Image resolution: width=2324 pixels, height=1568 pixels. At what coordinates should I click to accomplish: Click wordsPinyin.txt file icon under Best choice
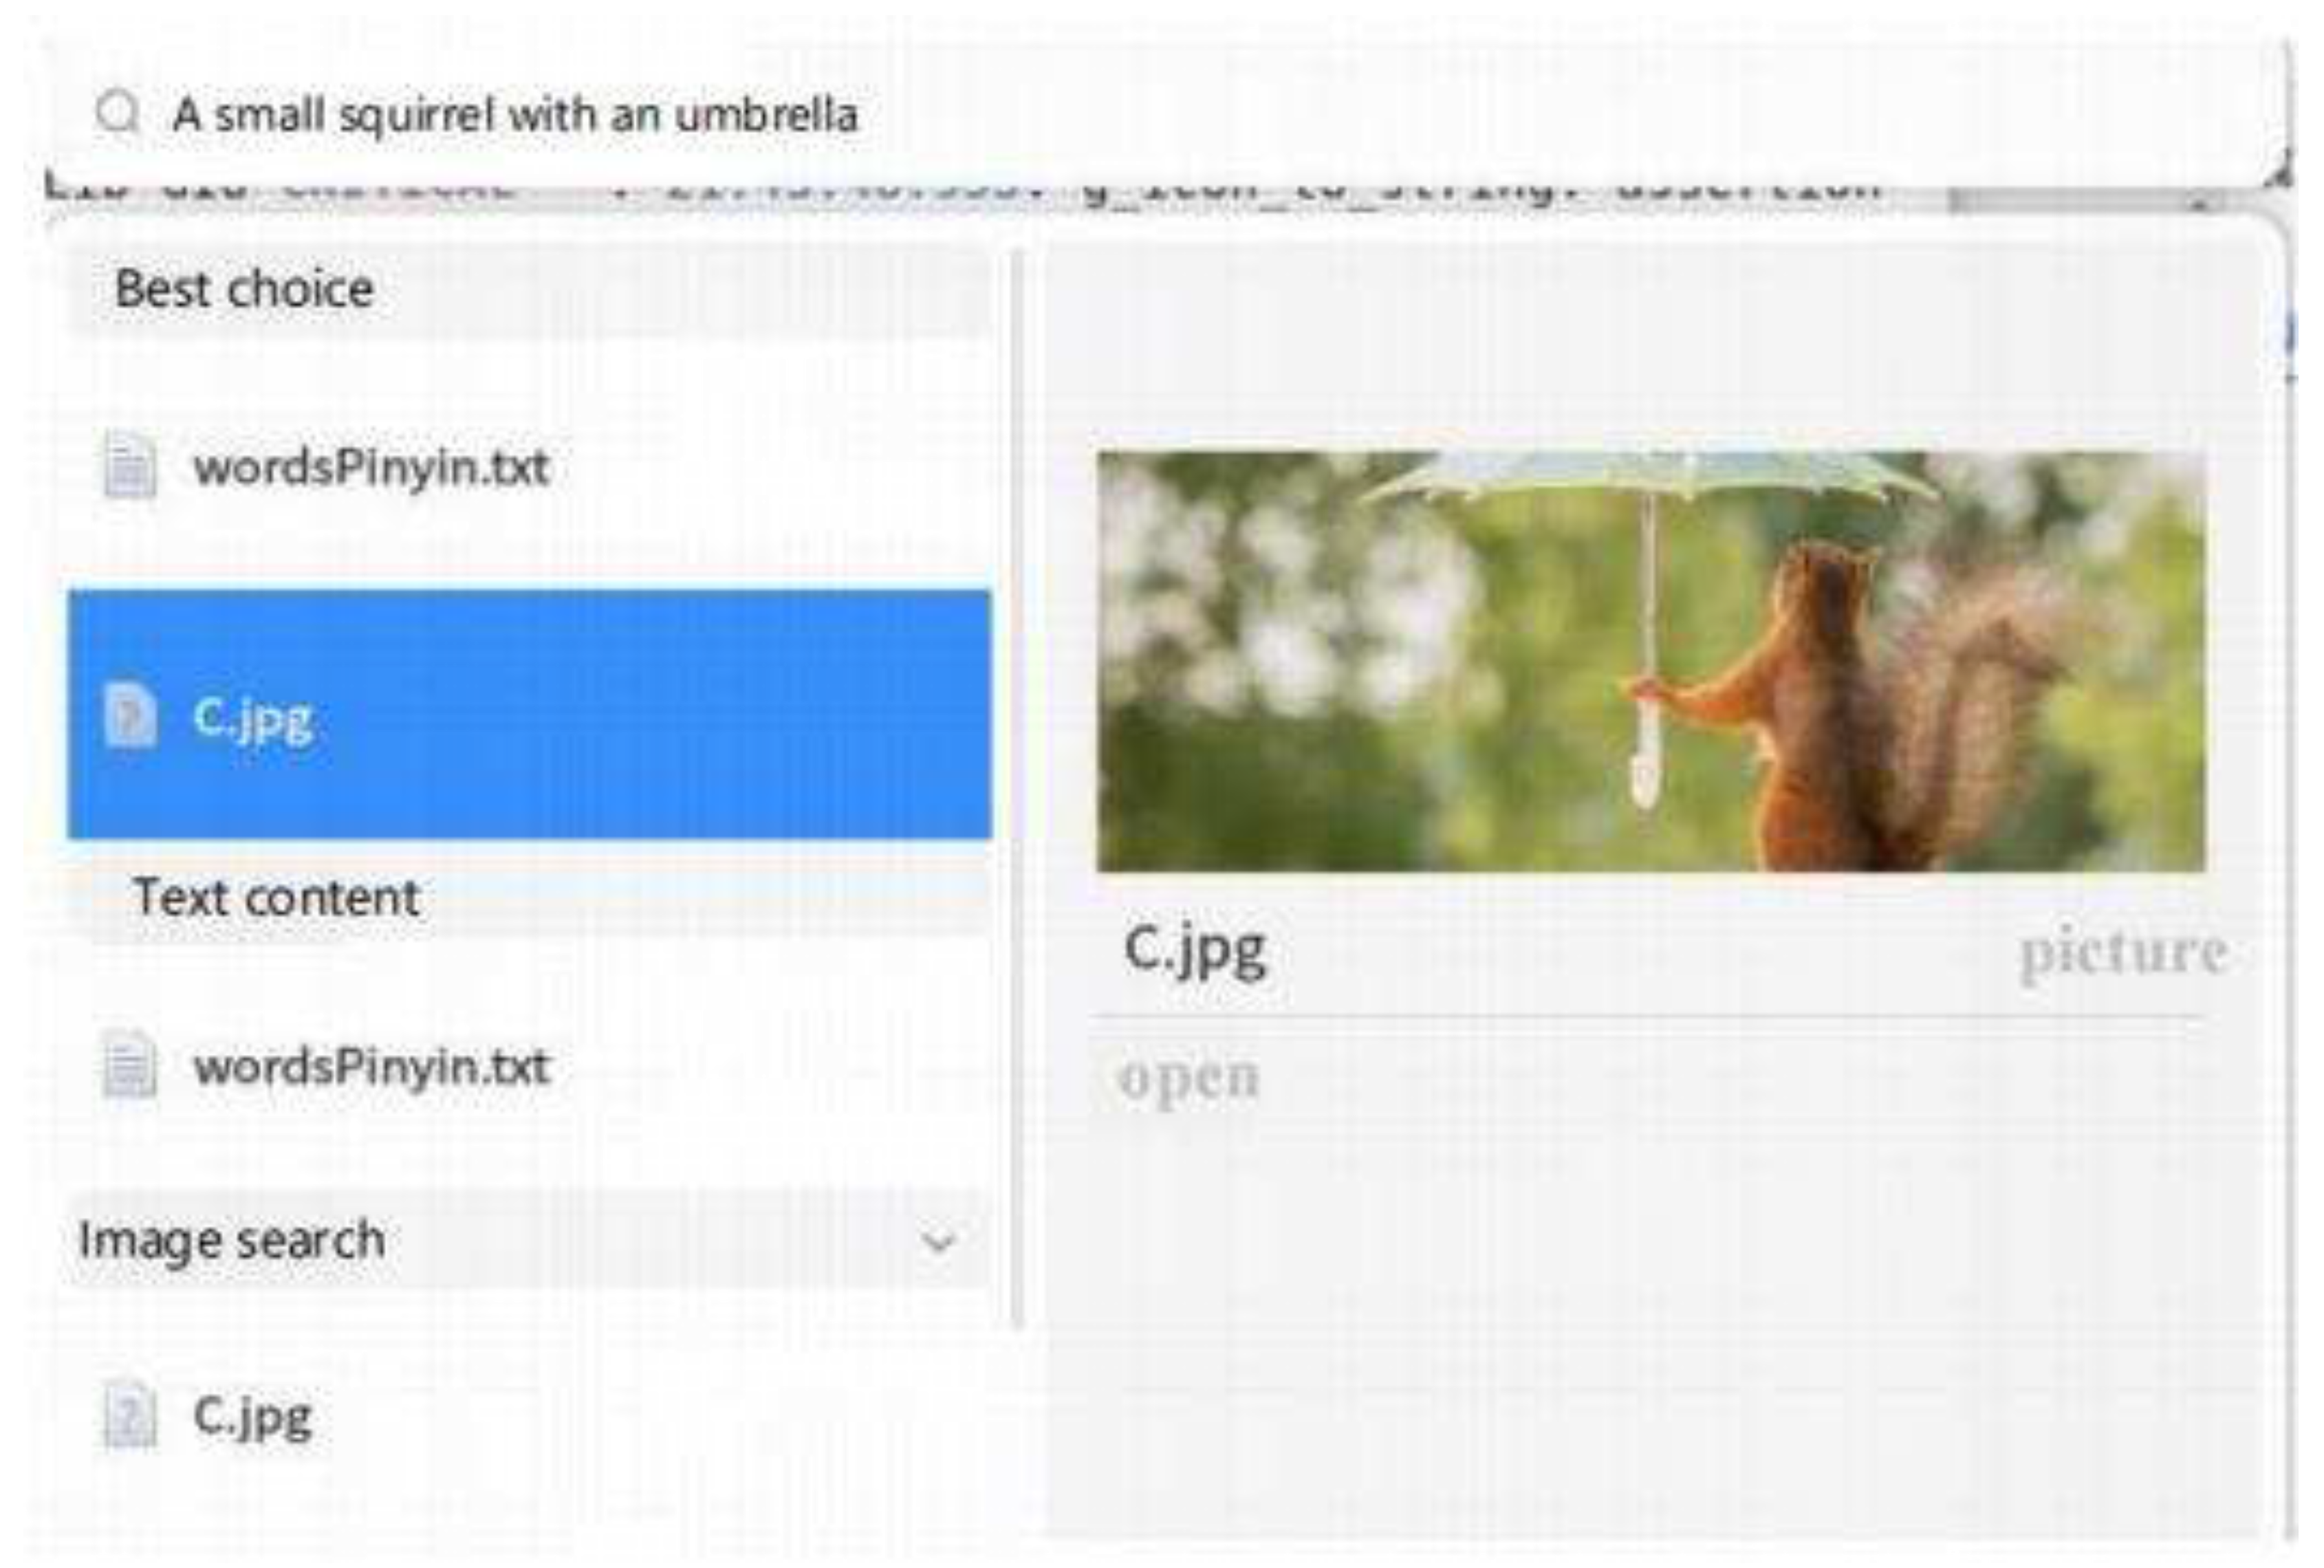(130, 466)
